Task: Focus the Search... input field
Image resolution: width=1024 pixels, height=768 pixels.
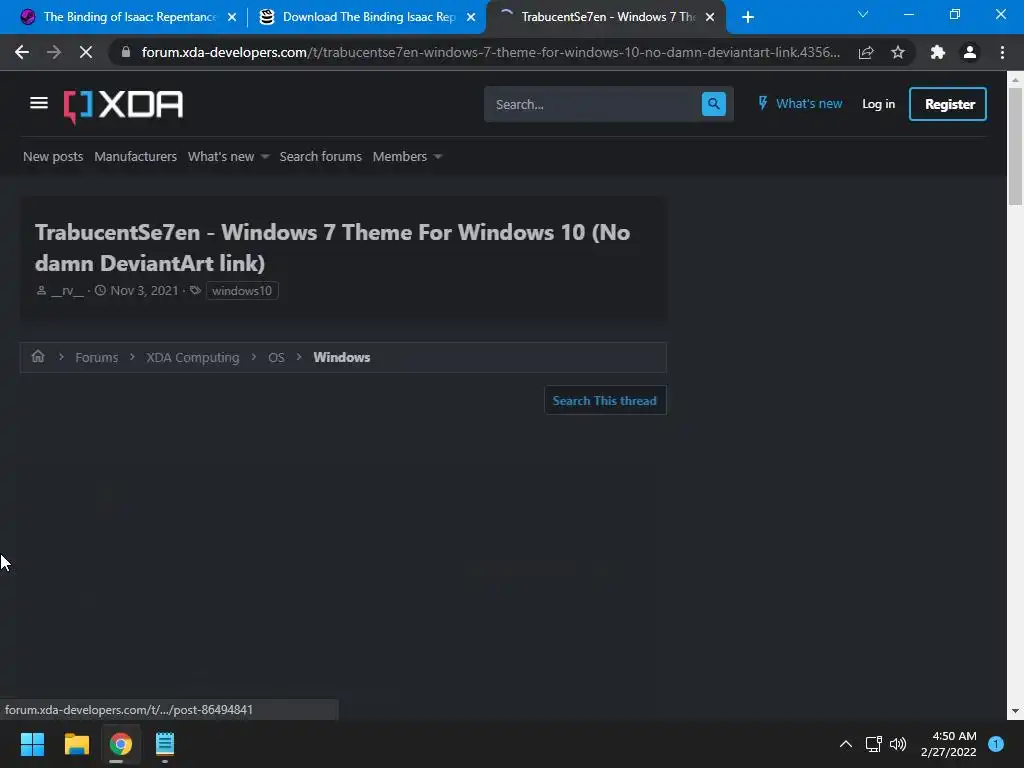Action: [593, 104]
